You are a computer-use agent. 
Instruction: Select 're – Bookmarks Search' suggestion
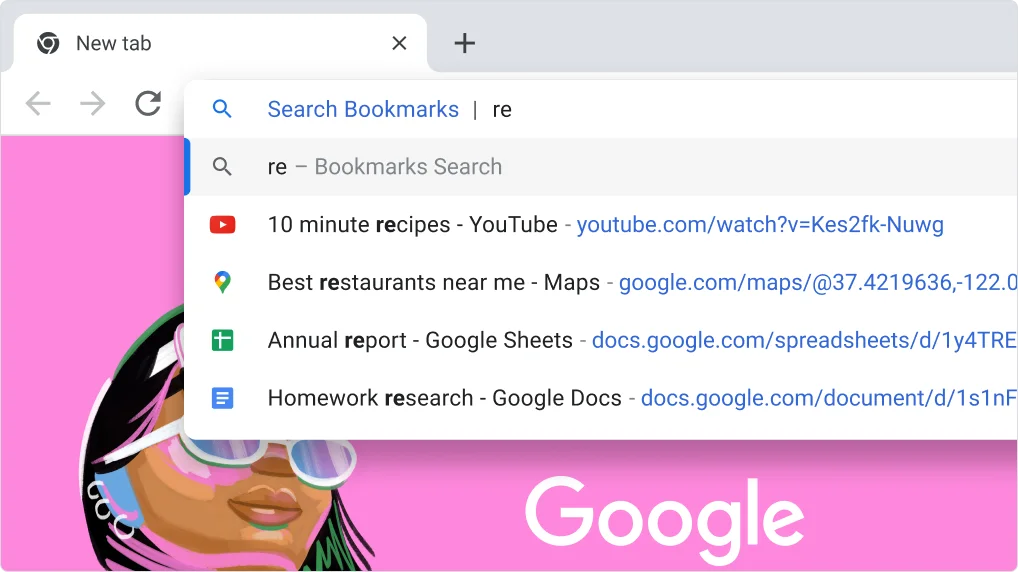[601, 167]
